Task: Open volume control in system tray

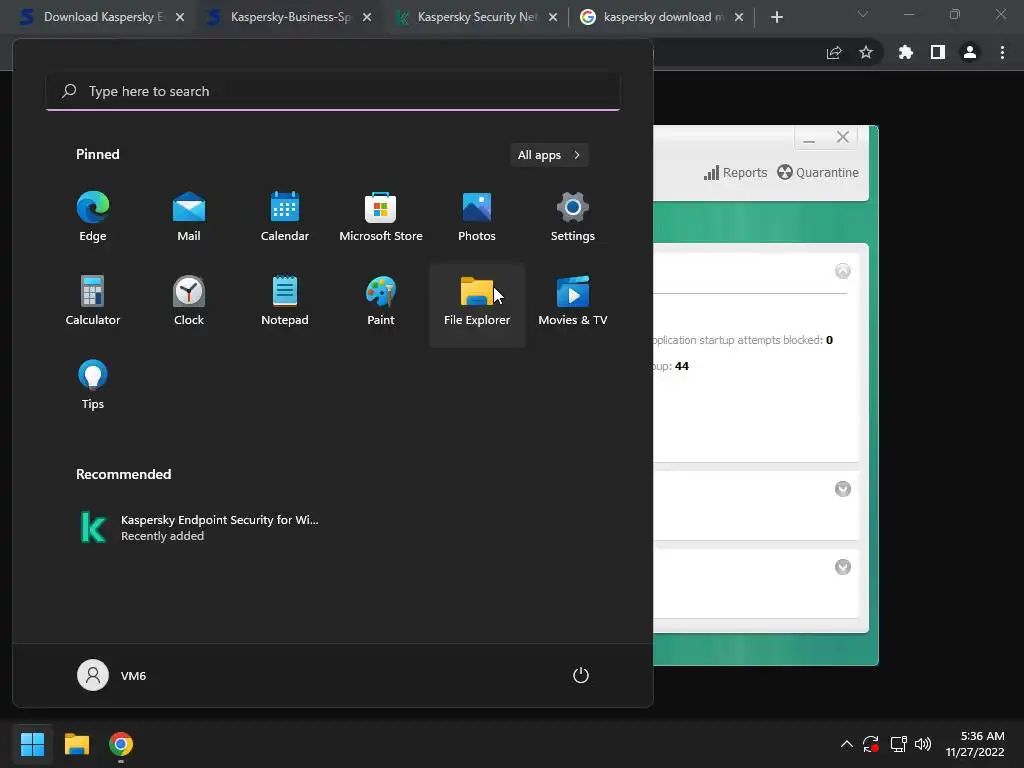Action: pyautogui.click(x=923, y=744)
